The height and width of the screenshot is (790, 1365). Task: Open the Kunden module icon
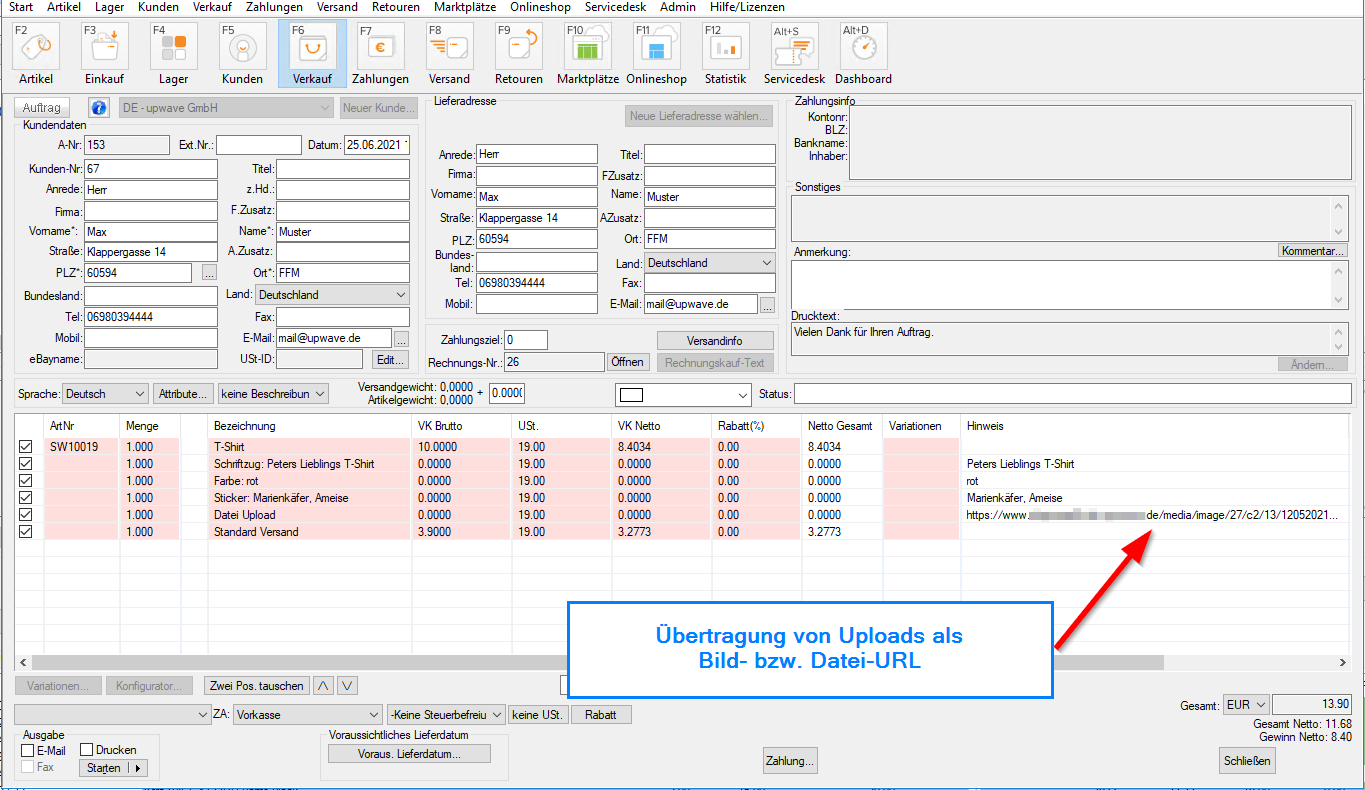coord(243,46)
